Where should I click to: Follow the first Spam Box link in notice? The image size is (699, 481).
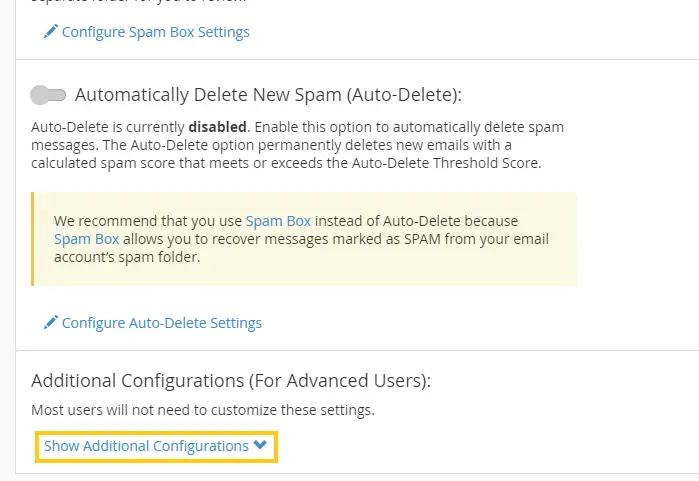tap(278, 221)
